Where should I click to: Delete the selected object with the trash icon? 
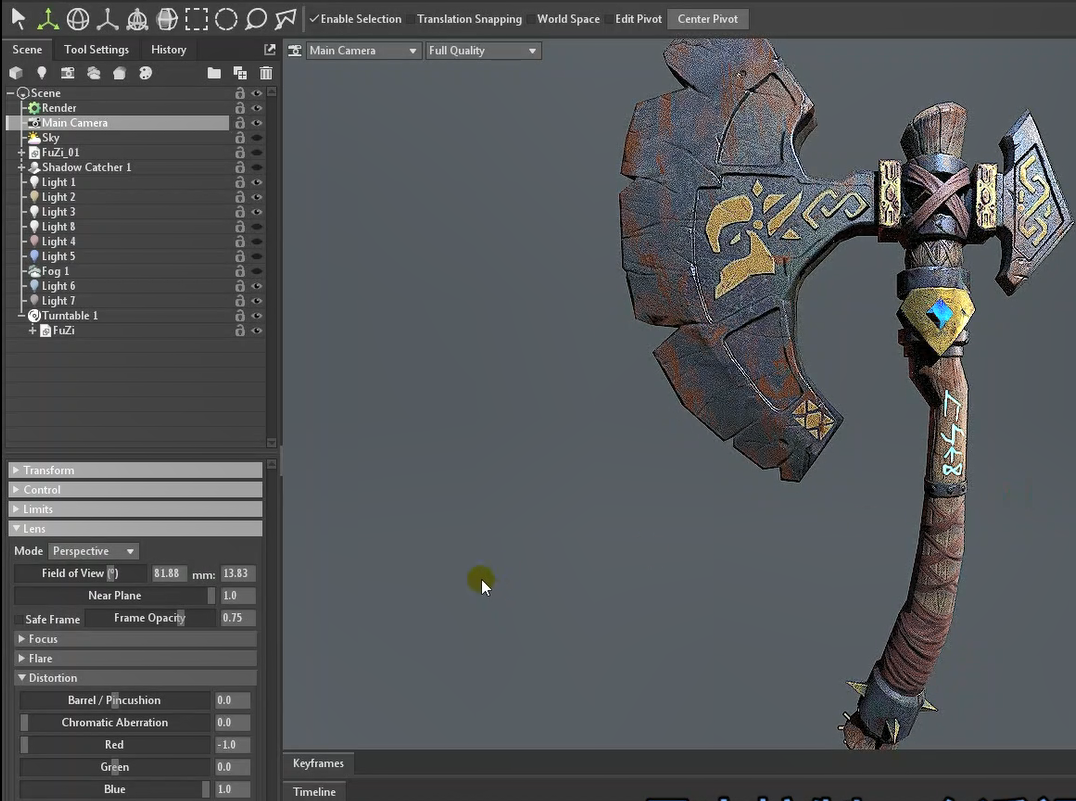[266, 73]
